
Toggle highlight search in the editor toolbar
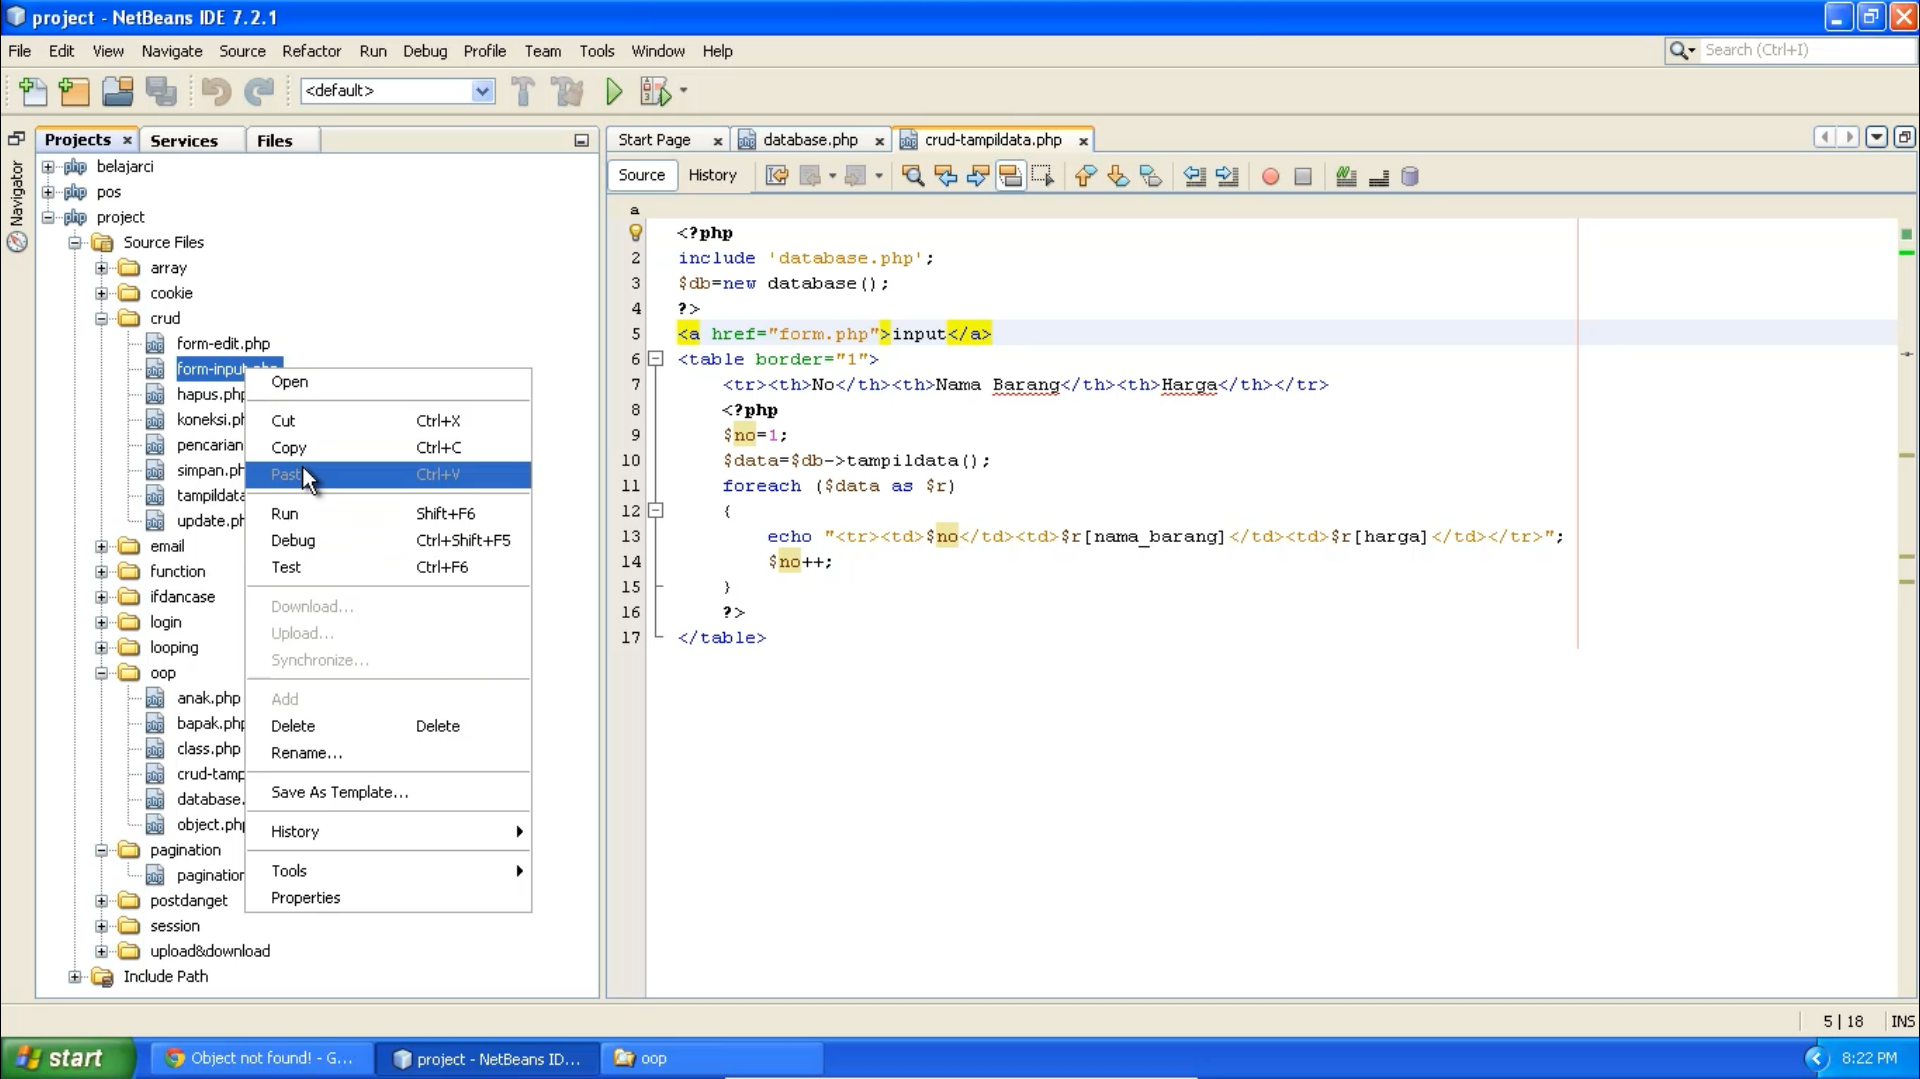pyautogui.click(x=1010, y=176)
